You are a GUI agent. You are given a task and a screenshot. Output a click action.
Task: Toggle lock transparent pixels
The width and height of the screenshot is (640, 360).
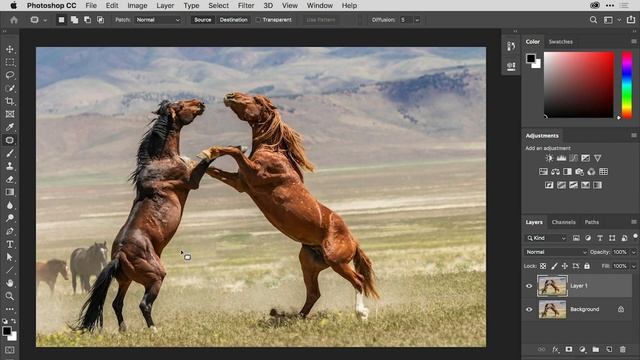pos(543,266)
